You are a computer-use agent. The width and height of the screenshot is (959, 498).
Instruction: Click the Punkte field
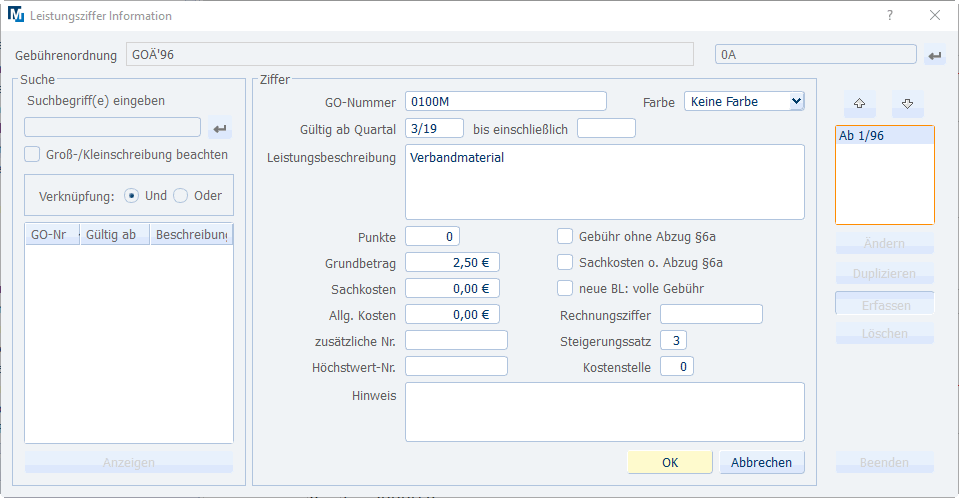432,236
